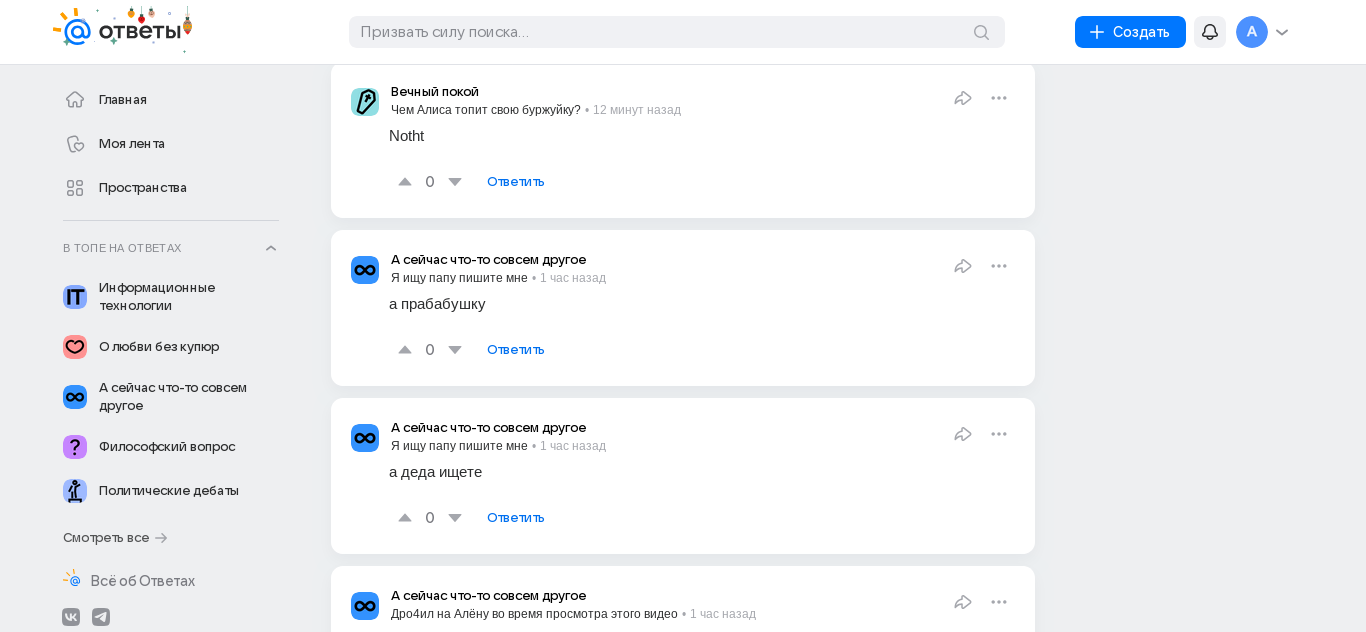The height and width of the screenshot is (632, 1366).
Task: Focus the "Призвать силу поиска" search field
Action: click(x=660, y=32)
